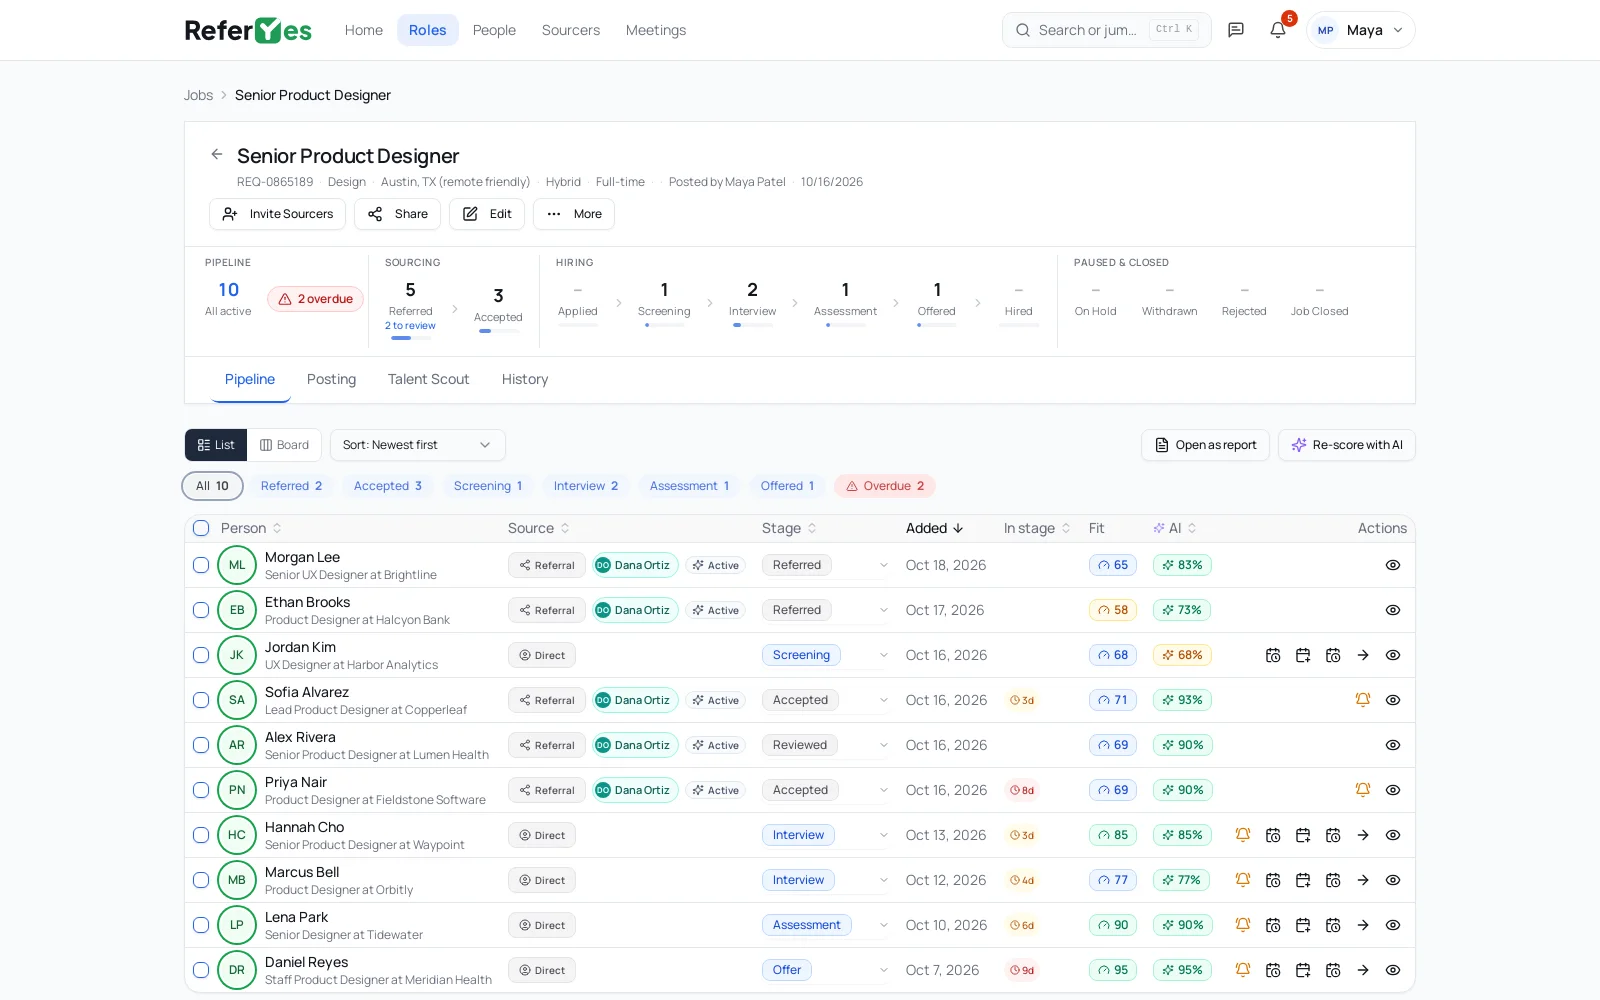Screen dimensions: 1600x1000
Task: Click the Edit job button
Action: point(487,214)
